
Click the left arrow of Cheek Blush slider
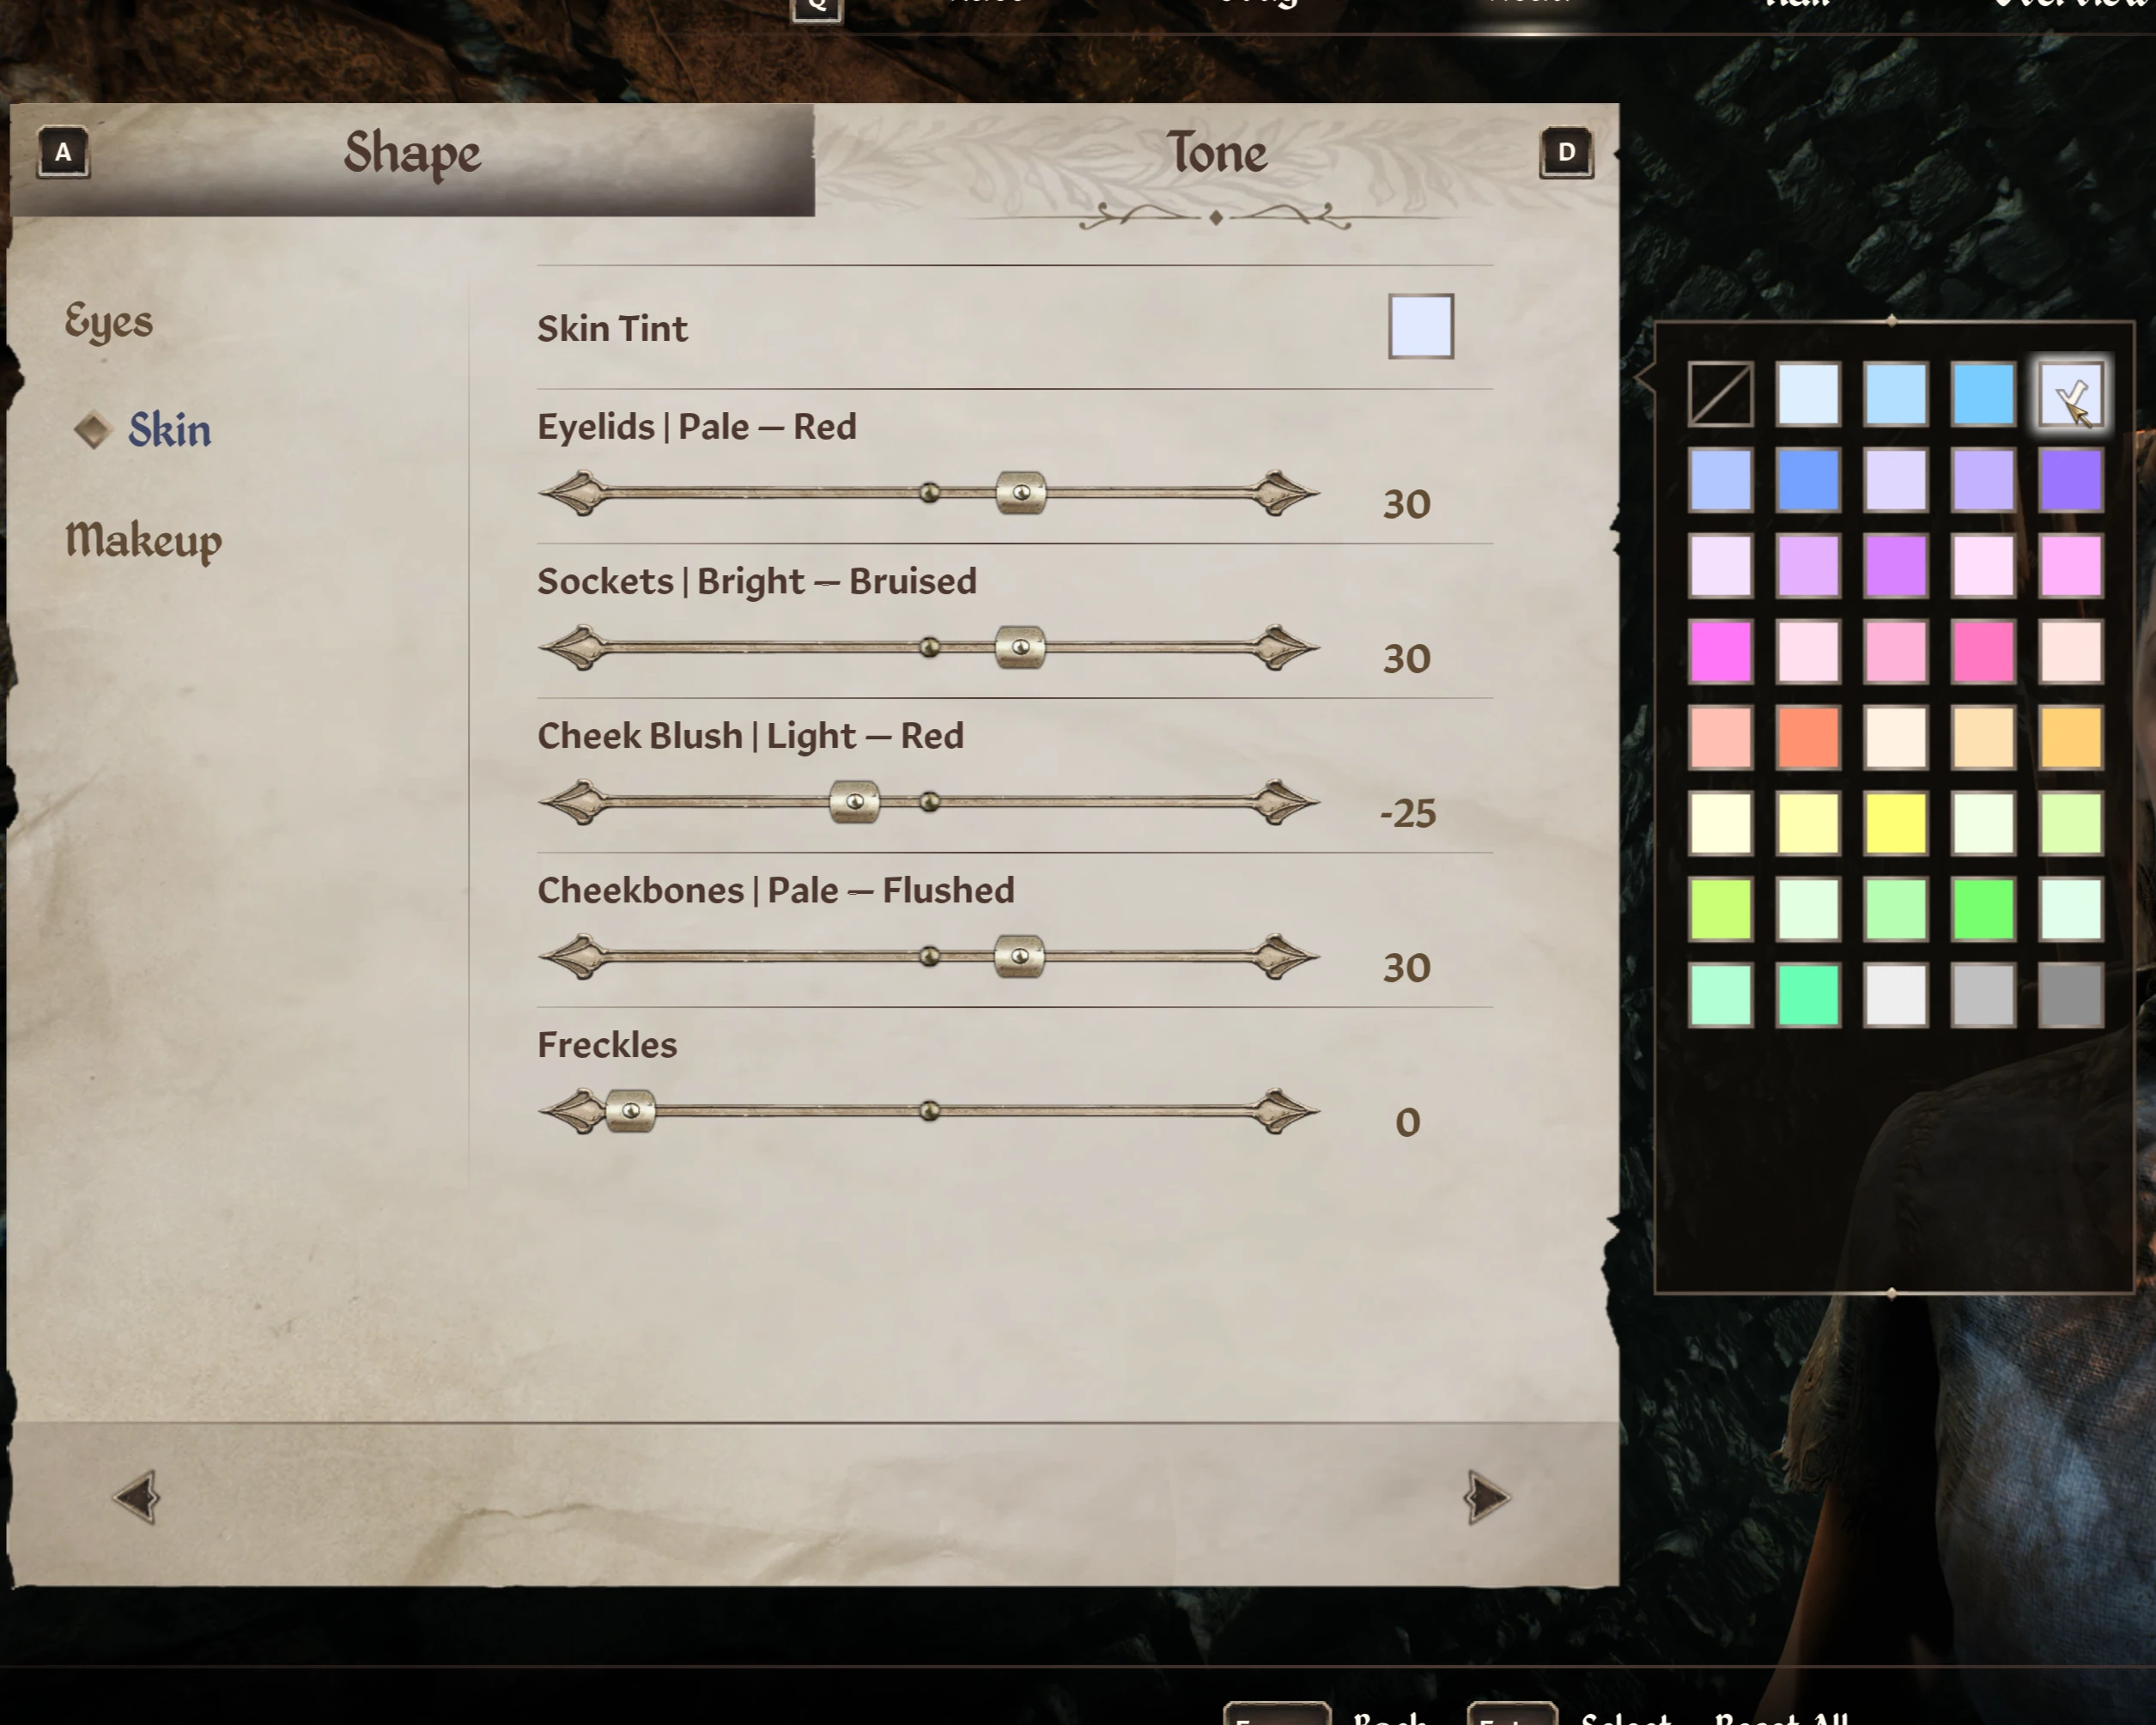pos(573,802)
